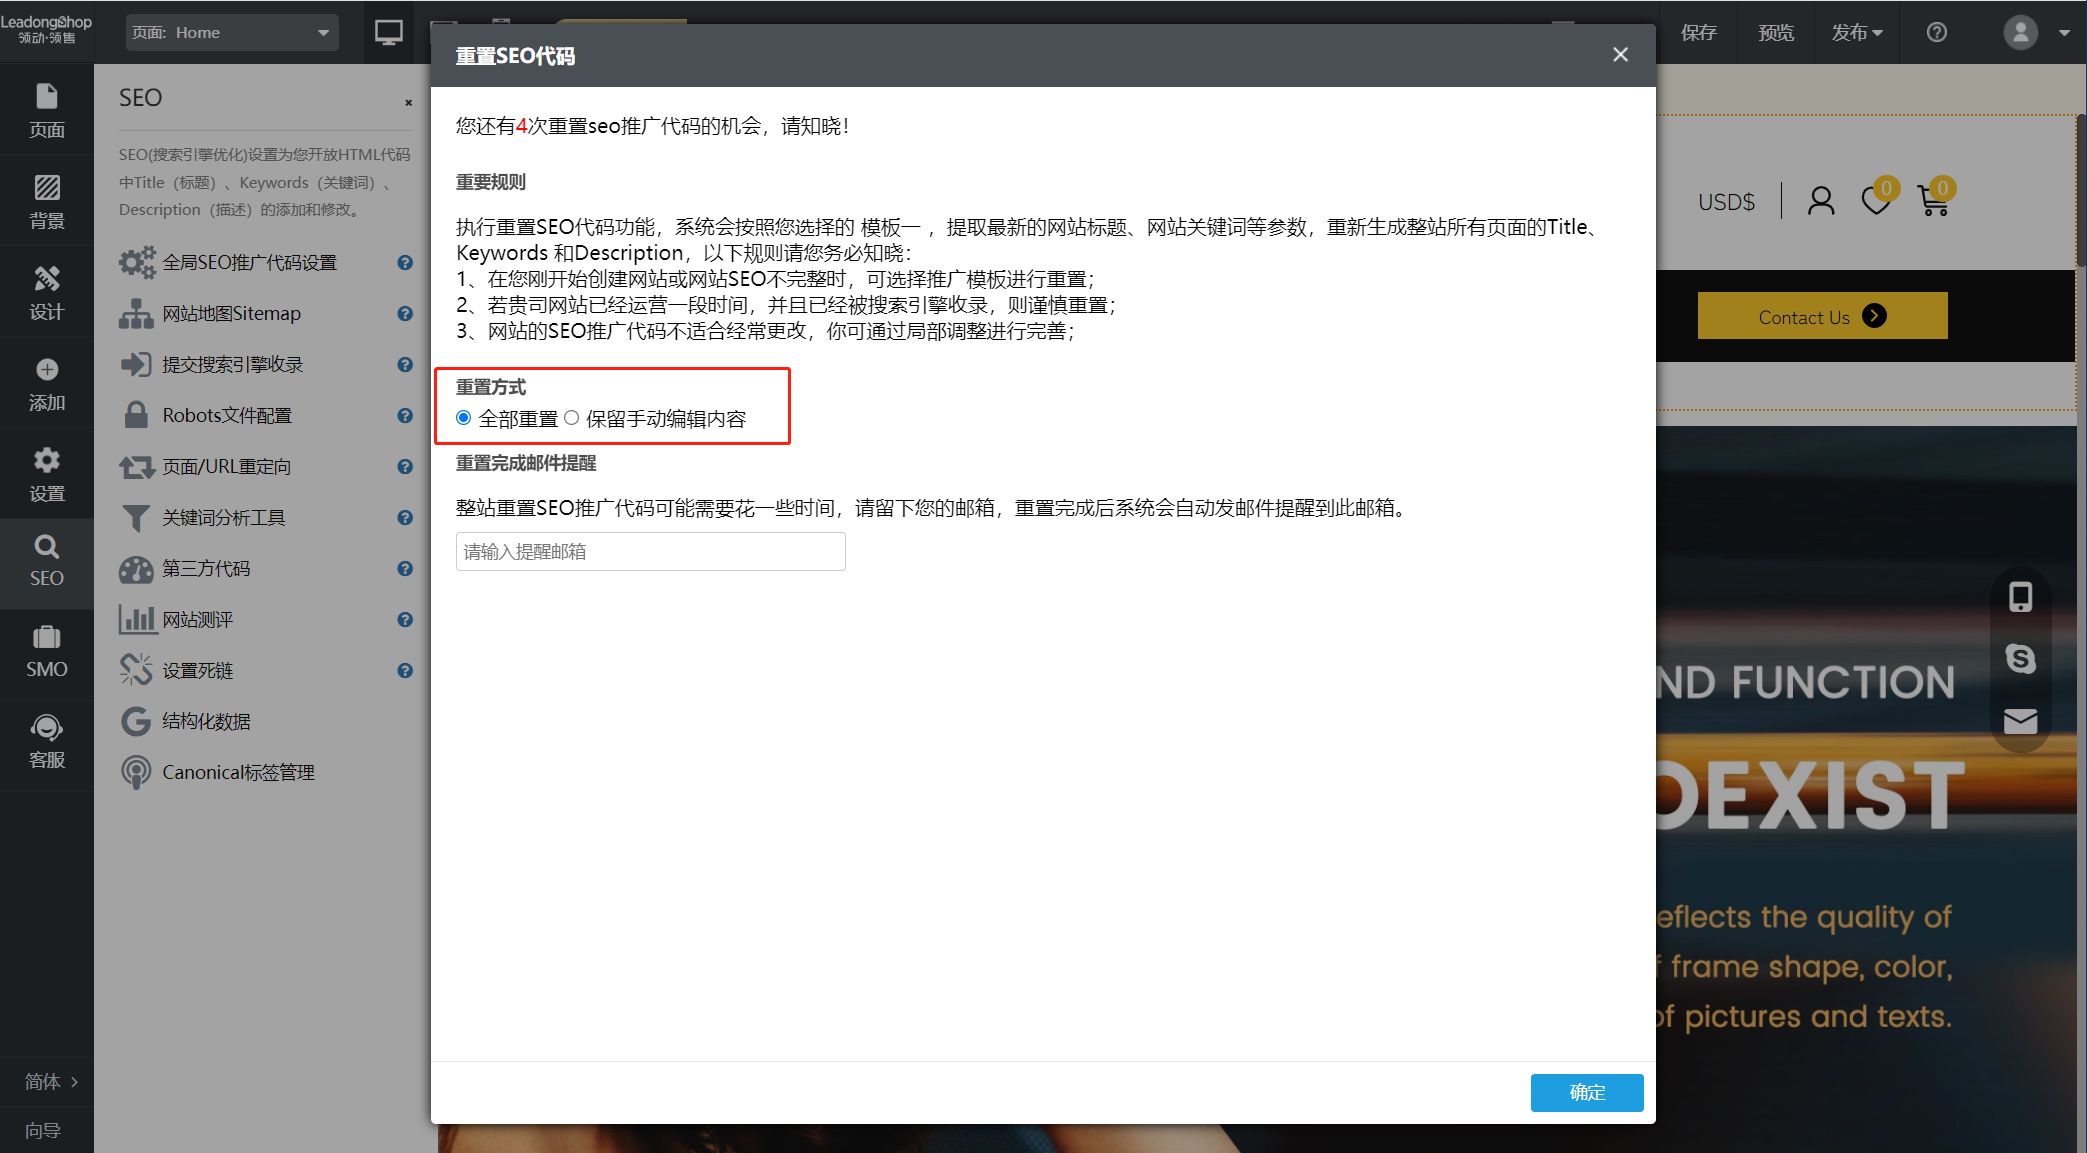
Task: Open the 设计 (Design) sidebar icon
Action: 46,292
